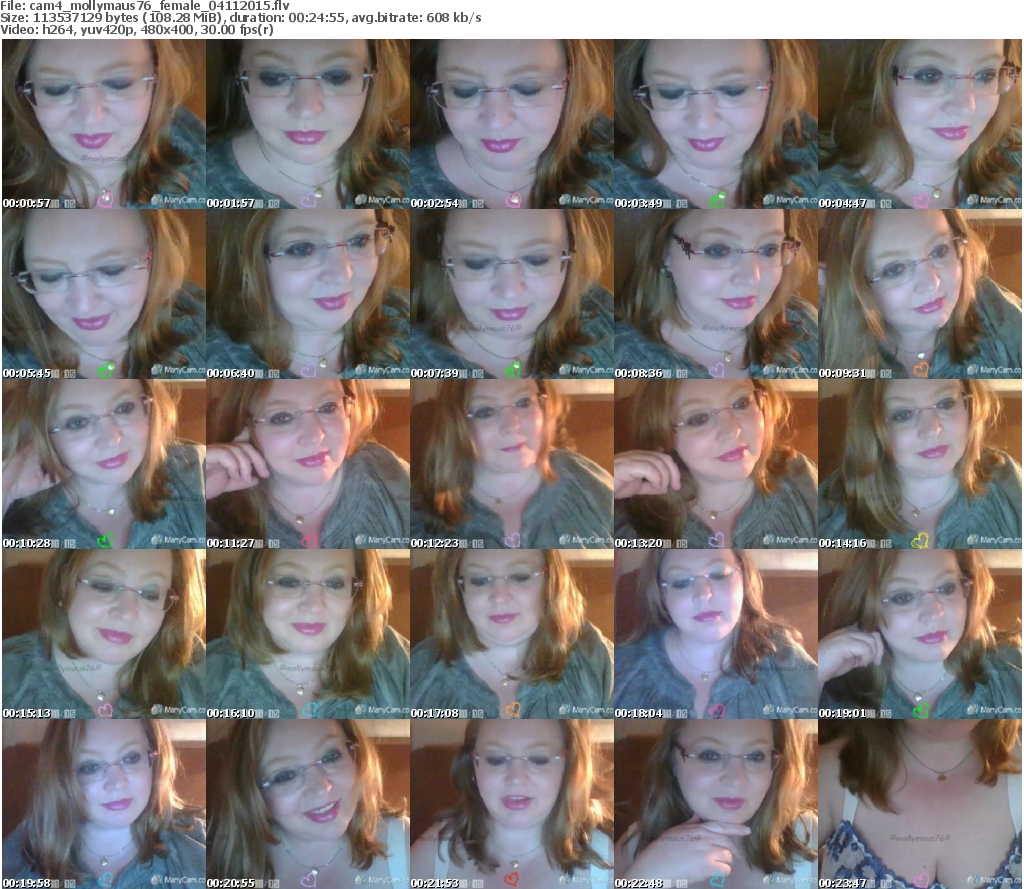Open the thumbnail stamped 00:03:49
Image resolution: width=1024 pixels, height=889 pixels.
pyautogui.click(x=716, y=124)
